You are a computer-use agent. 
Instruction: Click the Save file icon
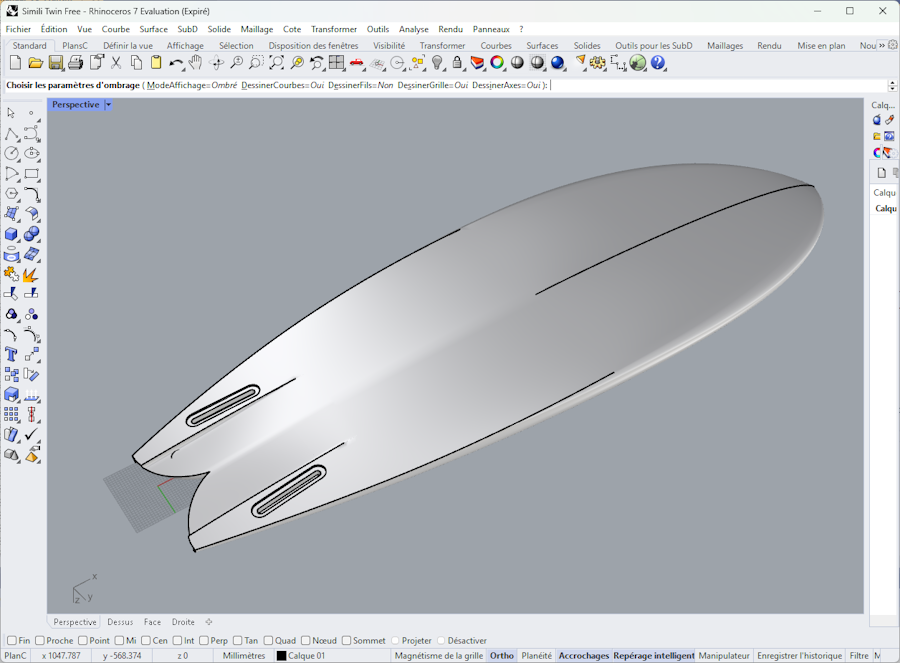pos(56,63)
